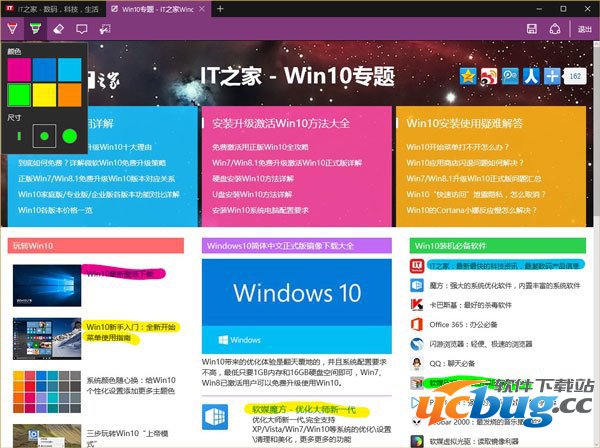
Task: Open Win10开始菜单打不开怎么办 link
Action: point(458,147)
